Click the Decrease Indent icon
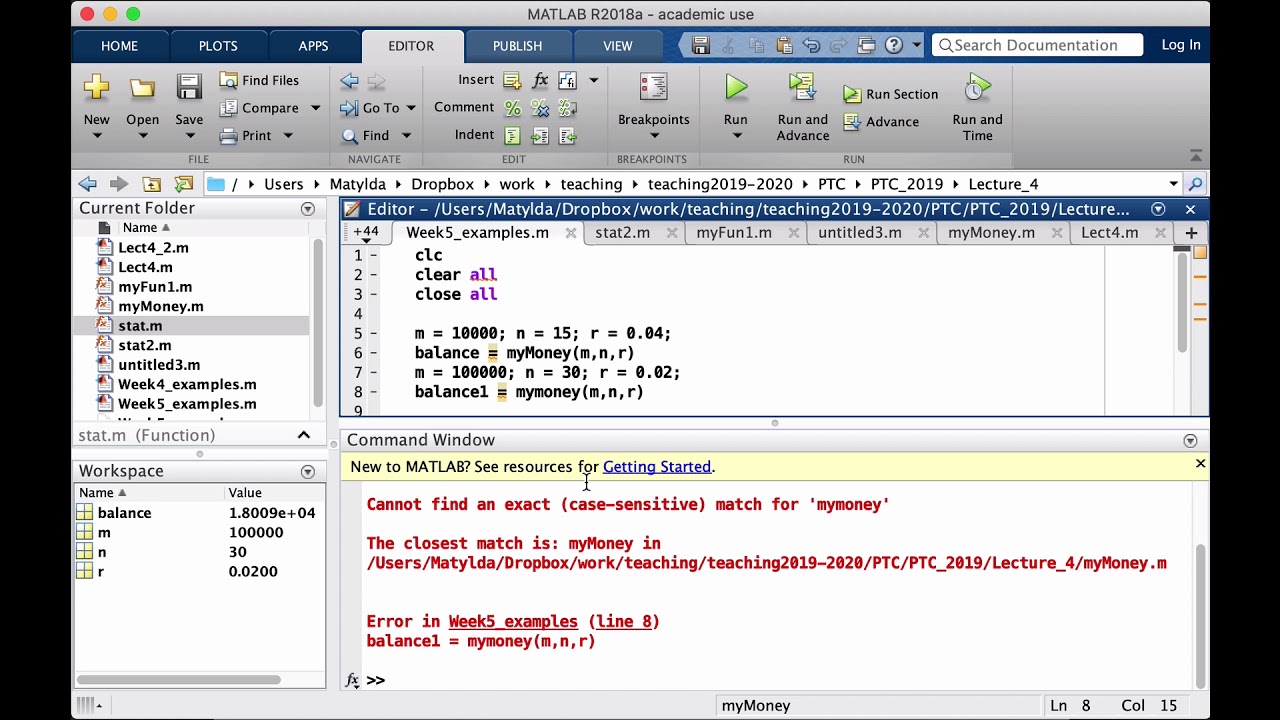 click(567, 136)
